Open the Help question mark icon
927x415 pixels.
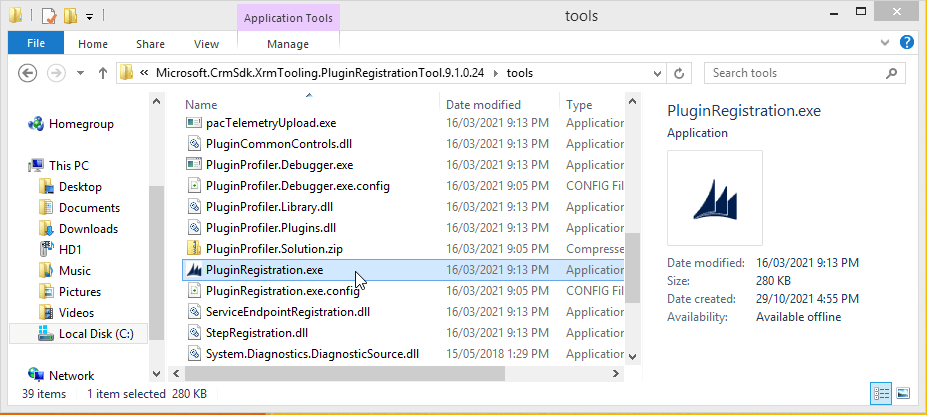(906, 43)
